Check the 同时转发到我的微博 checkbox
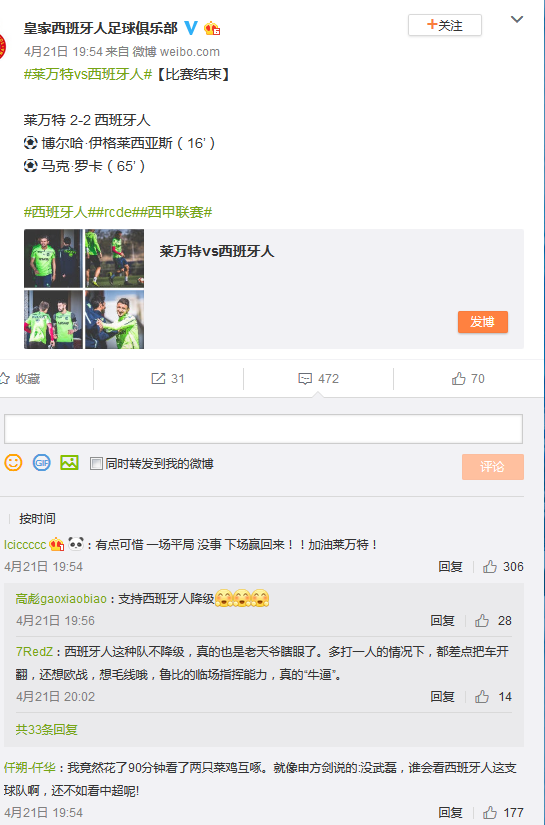This screenshot has height=825, width=545. 96,464
